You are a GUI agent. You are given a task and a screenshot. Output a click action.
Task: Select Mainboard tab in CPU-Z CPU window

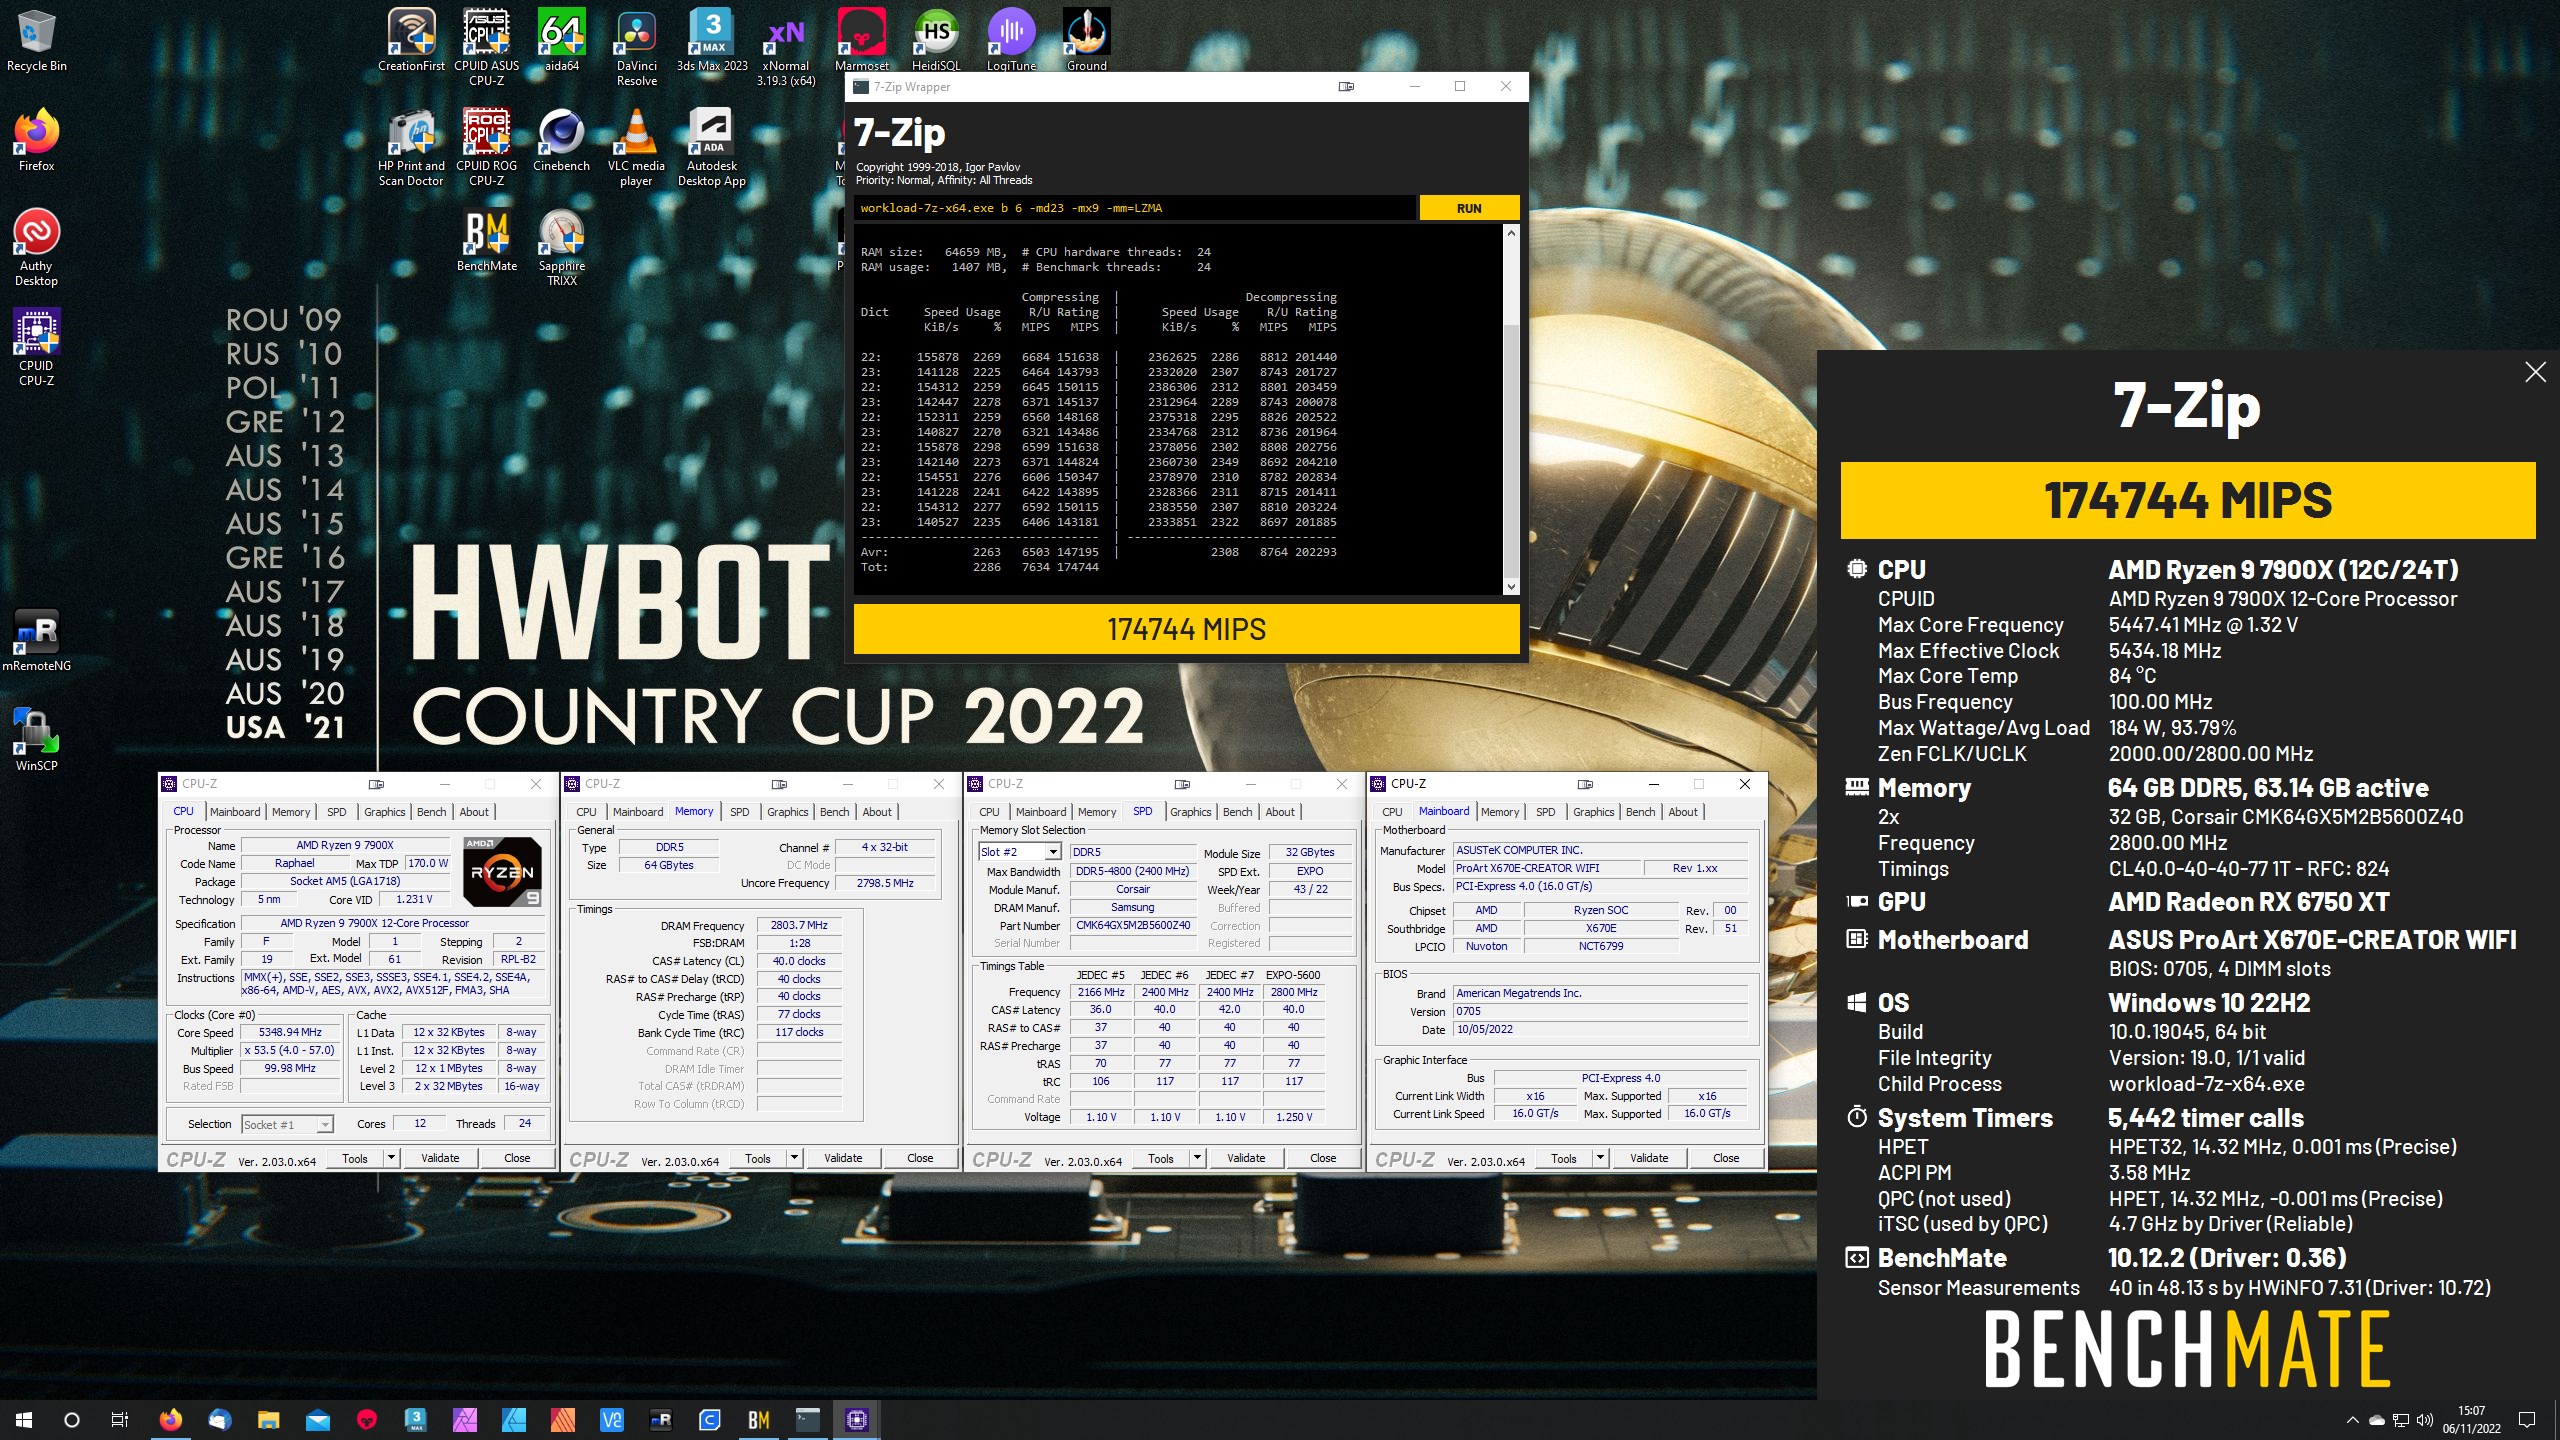pyautogui.click(x=235, y=812)
